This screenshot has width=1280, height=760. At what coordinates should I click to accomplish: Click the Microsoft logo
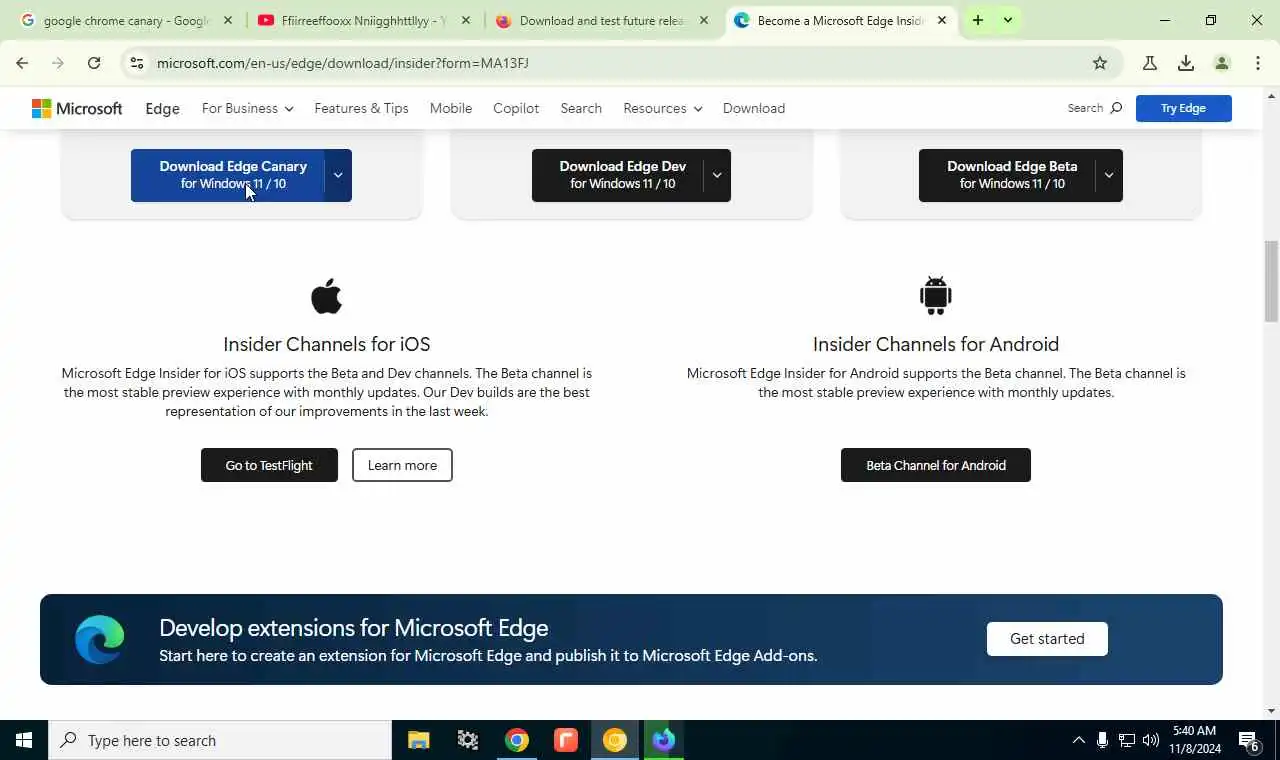pos(77,108)
